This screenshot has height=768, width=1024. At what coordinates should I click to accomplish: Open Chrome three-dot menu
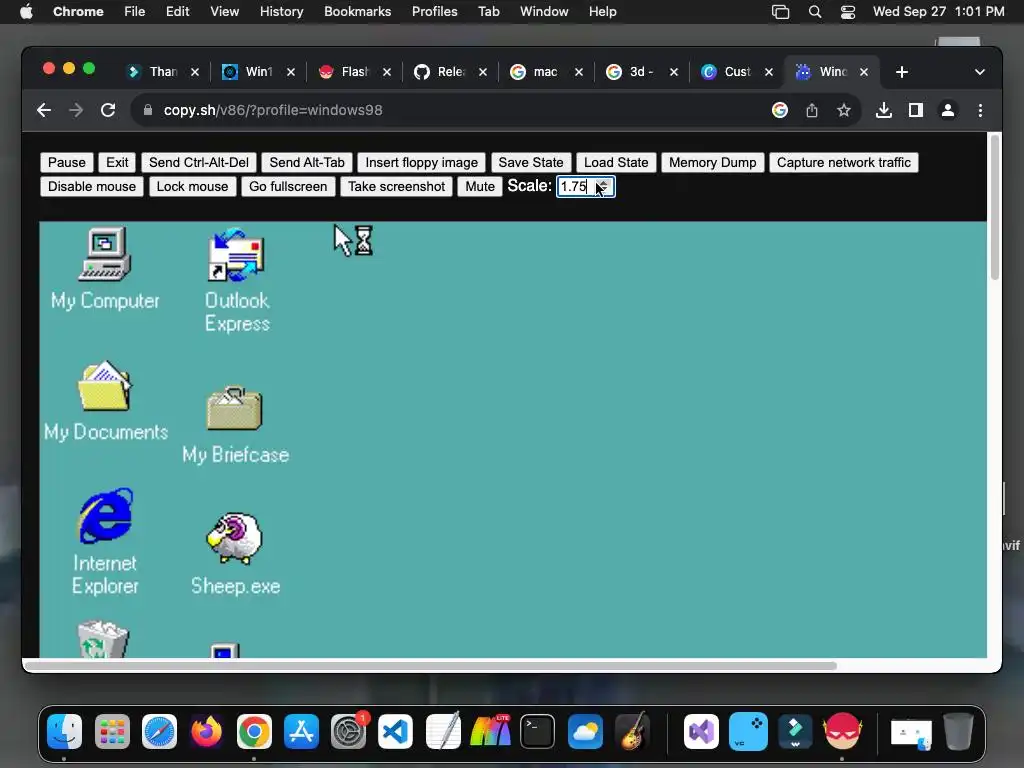click(980, 110)
